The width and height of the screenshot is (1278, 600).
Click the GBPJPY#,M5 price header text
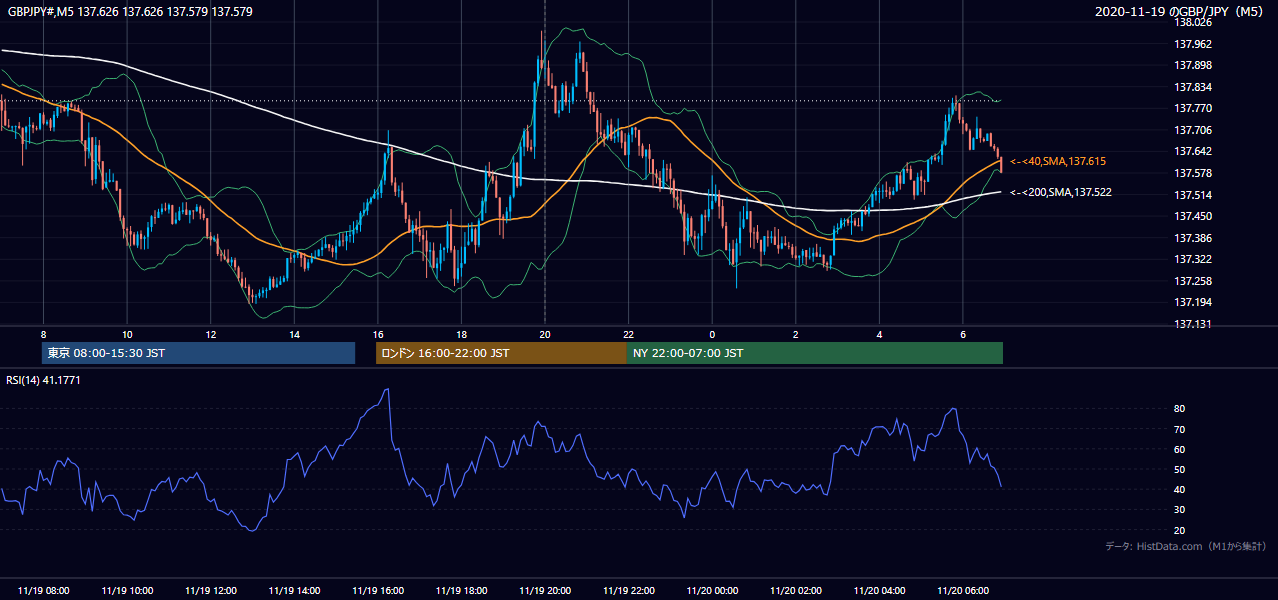(x=128, y=12)
